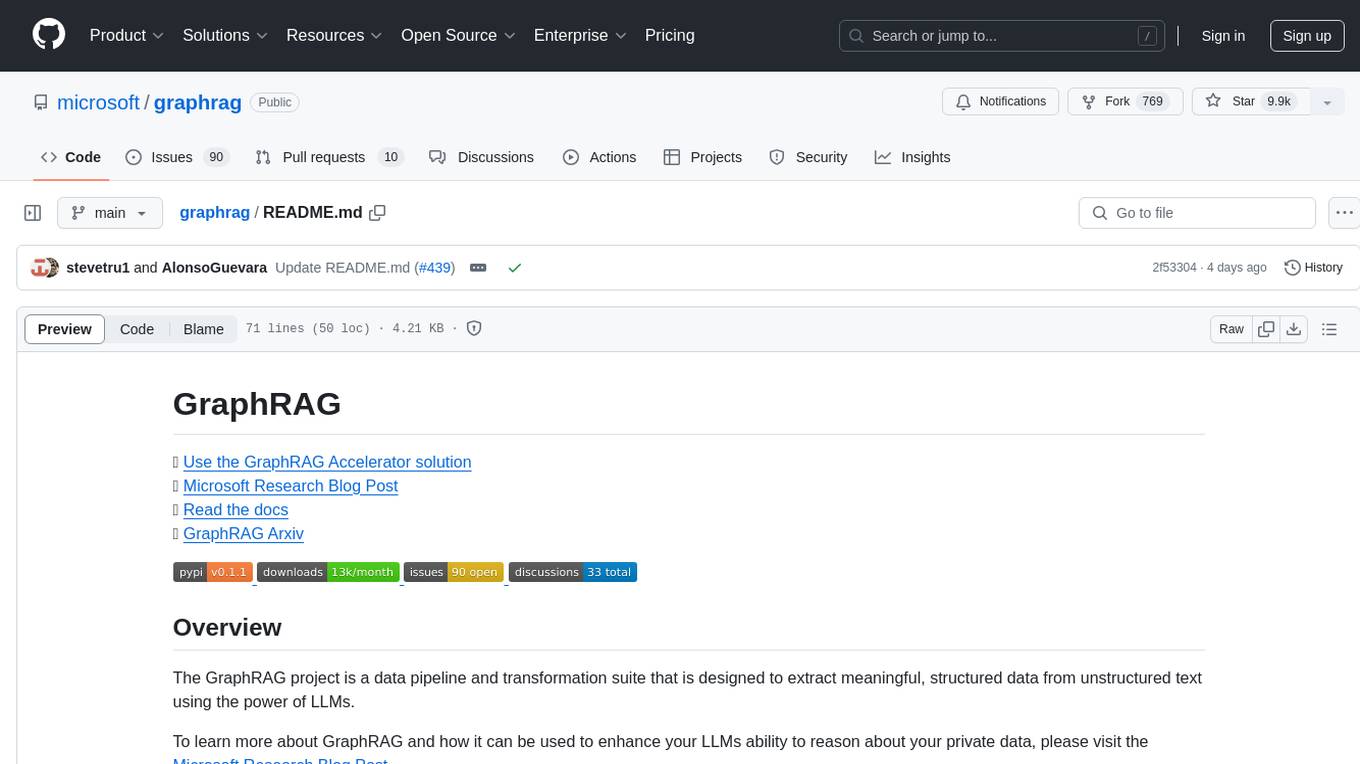The height and width of the screenshot is (764, 1360).
Task: Click the security shield icon by file size
Action: click(x=474, y=329)
